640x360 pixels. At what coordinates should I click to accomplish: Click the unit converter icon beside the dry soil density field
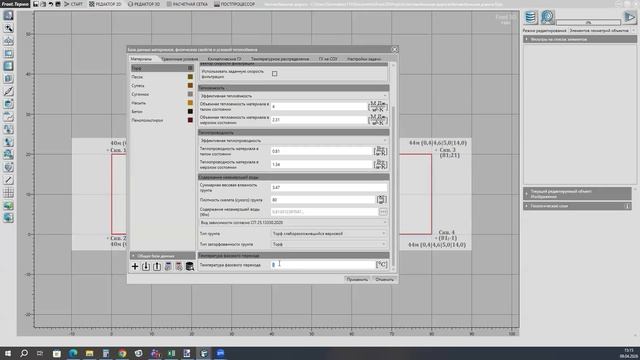coord(381,200)
